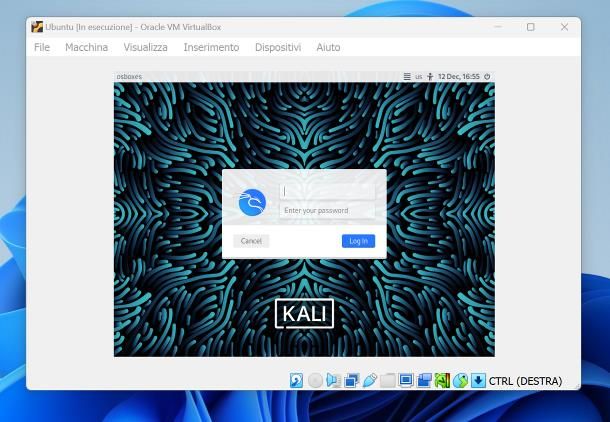Open the display settings status icon
This screenshot has height=422, width=610.
coord(406,380)
